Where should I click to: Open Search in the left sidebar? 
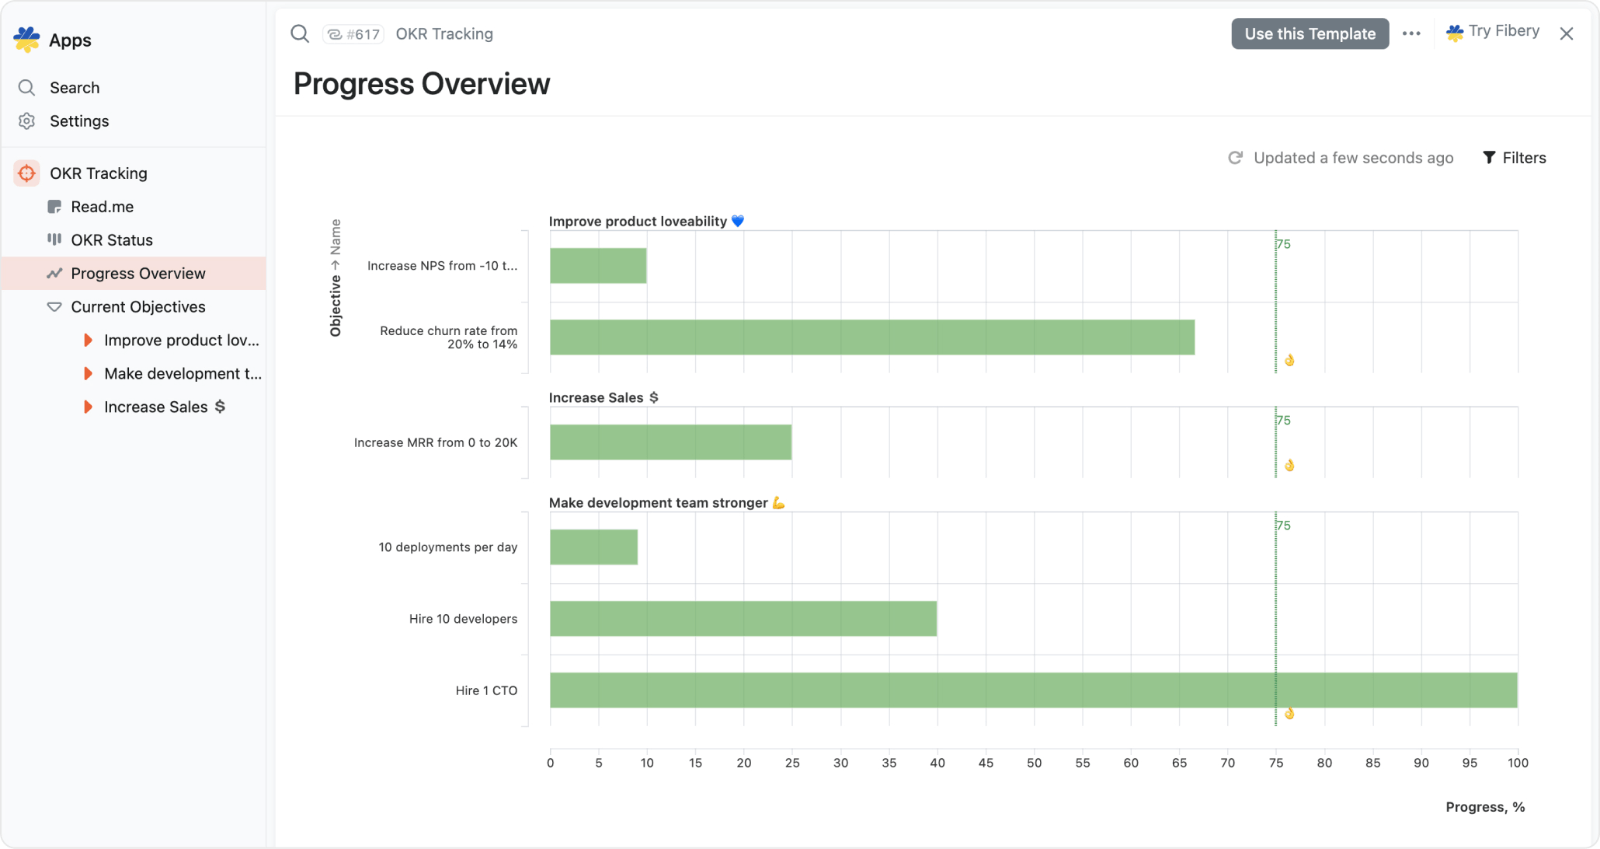click(x=74, y=88)
